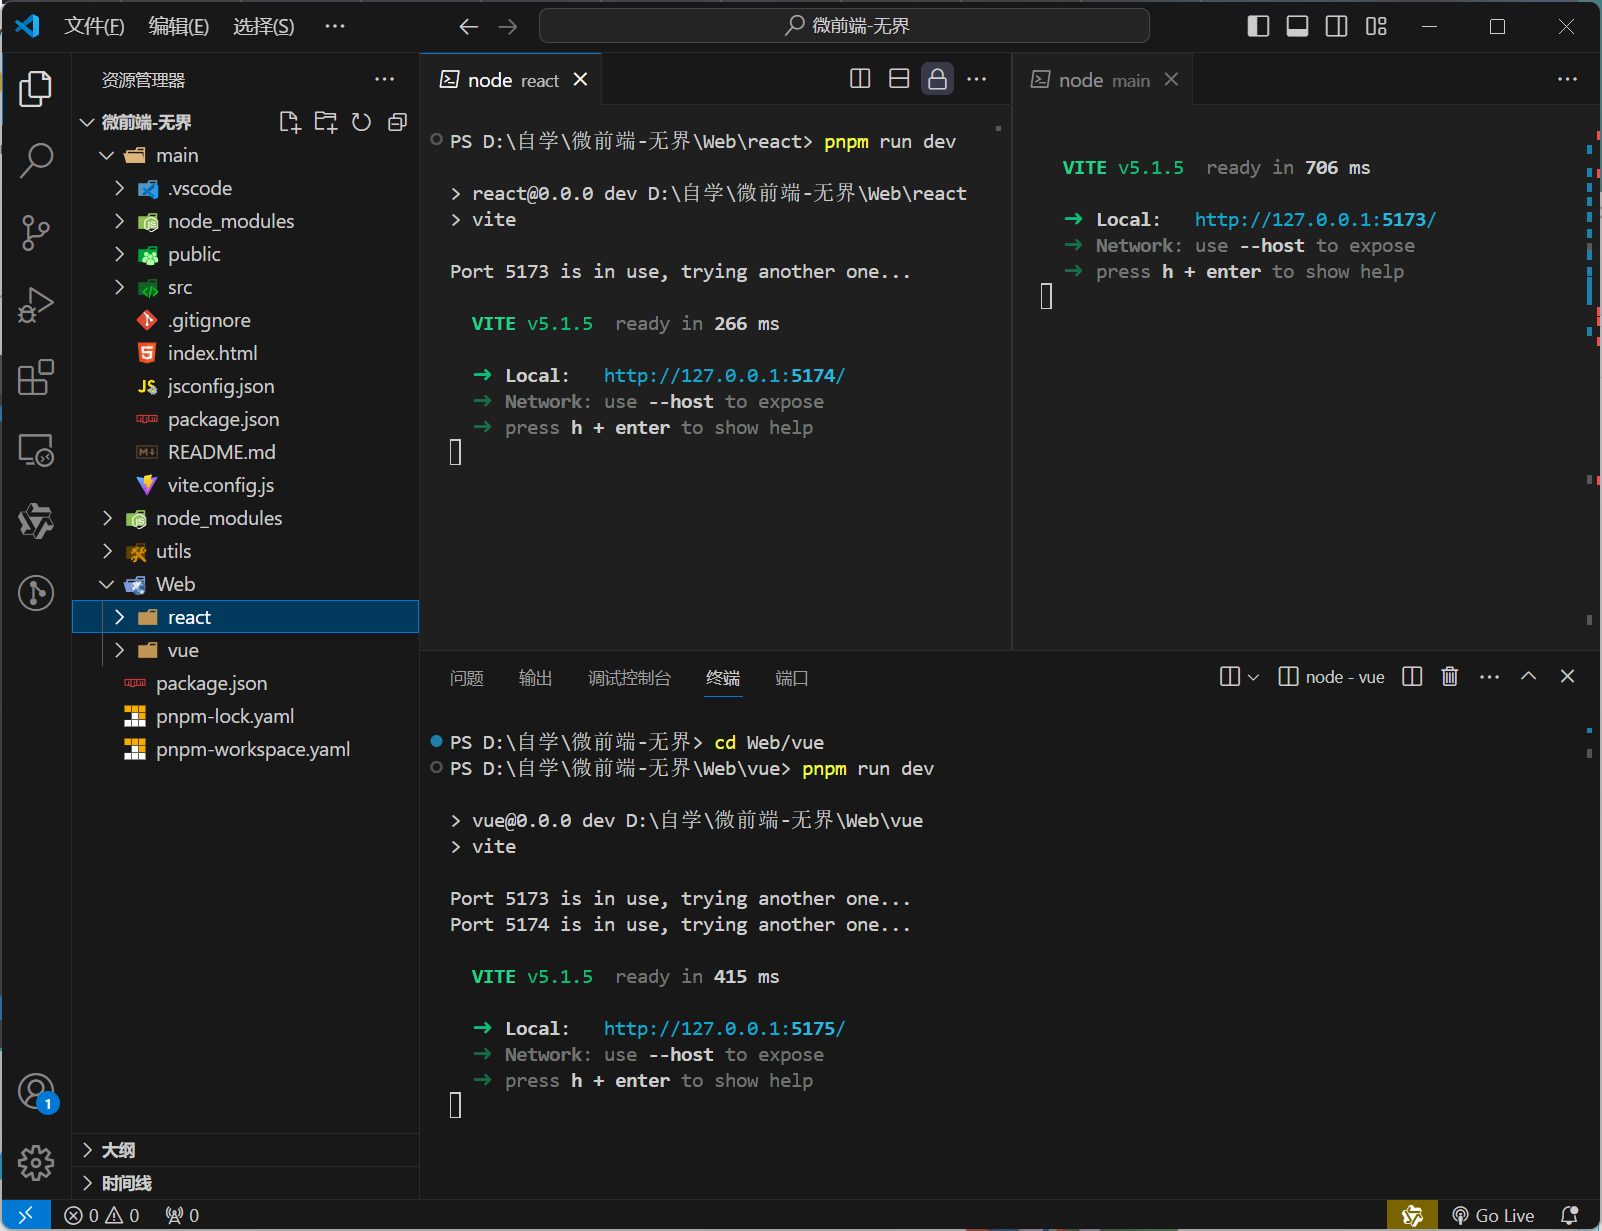Kill the node - vue terminal
This screenshot has height=1231, width=1602.
click(1449, 677)
